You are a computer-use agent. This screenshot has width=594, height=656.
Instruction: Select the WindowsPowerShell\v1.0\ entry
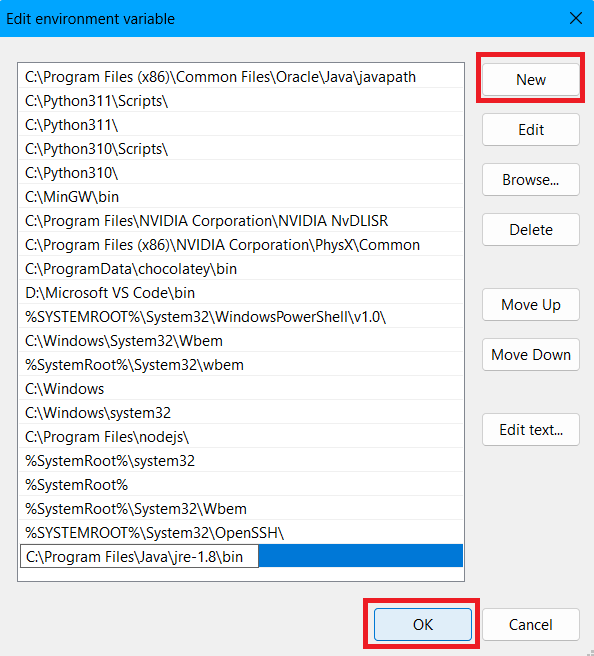pos(241,317)
